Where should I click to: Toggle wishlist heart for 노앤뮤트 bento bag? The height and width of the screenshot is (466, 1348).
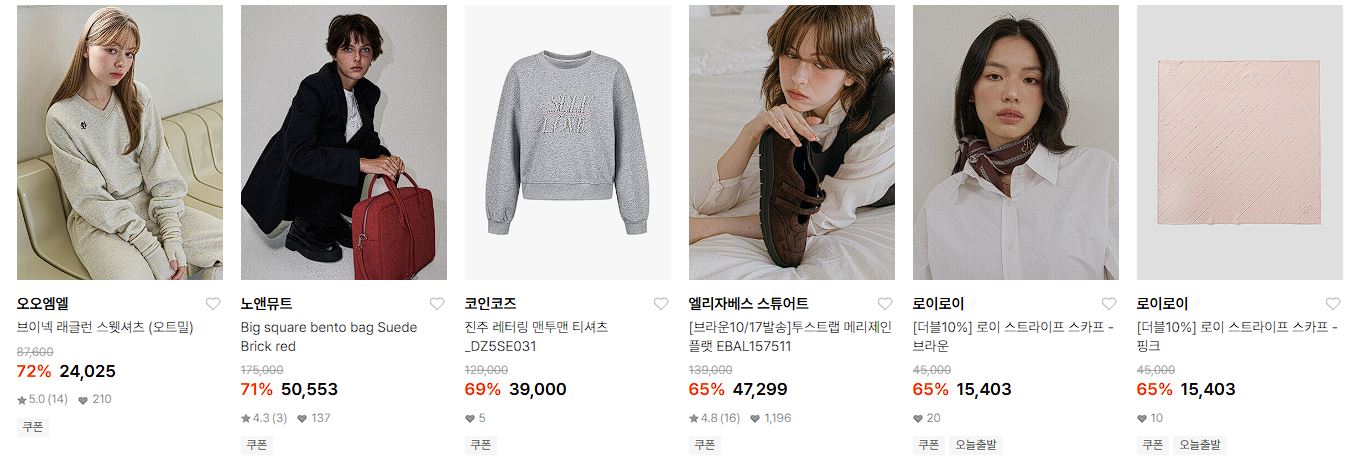click(x=436, y=304)
